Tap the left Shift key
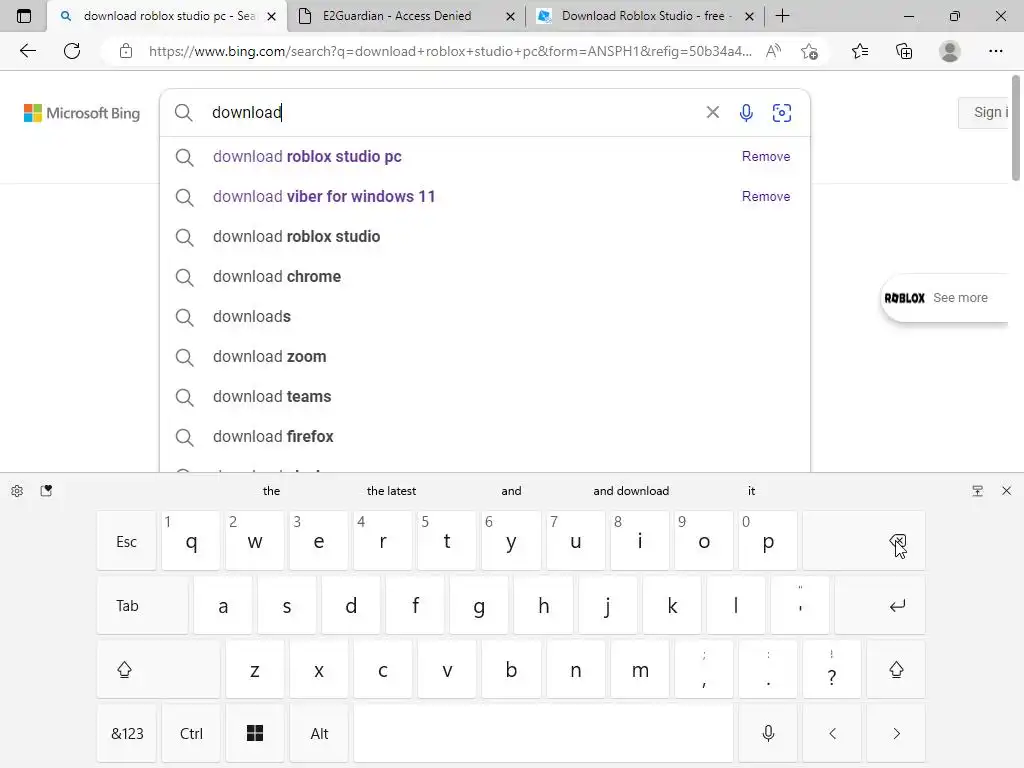The image size is (1024, 768). pyautogui.click(x=158, y=669)
